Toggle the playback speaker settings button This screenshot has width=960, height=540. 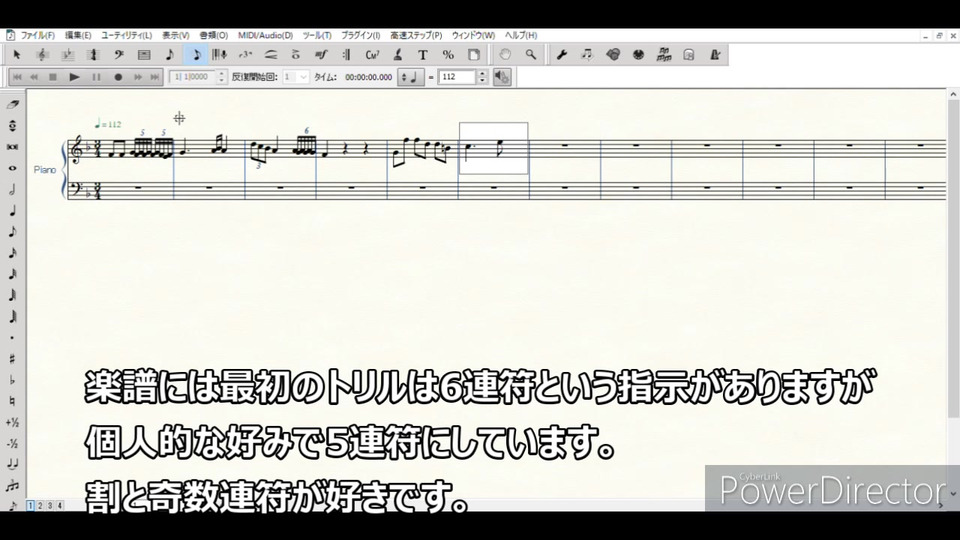[502, 77]
